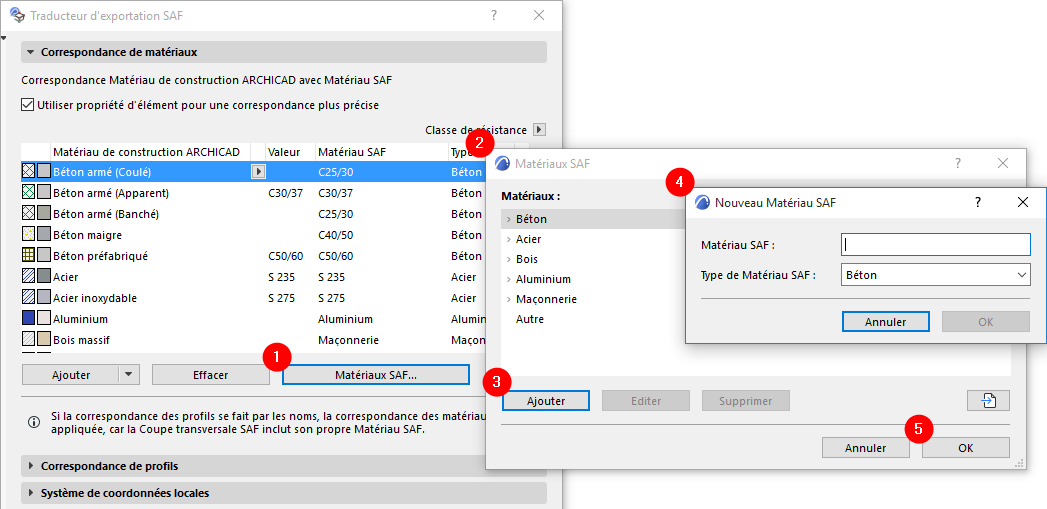Select the Béton armé (Apparent) row

click(254, 193)
